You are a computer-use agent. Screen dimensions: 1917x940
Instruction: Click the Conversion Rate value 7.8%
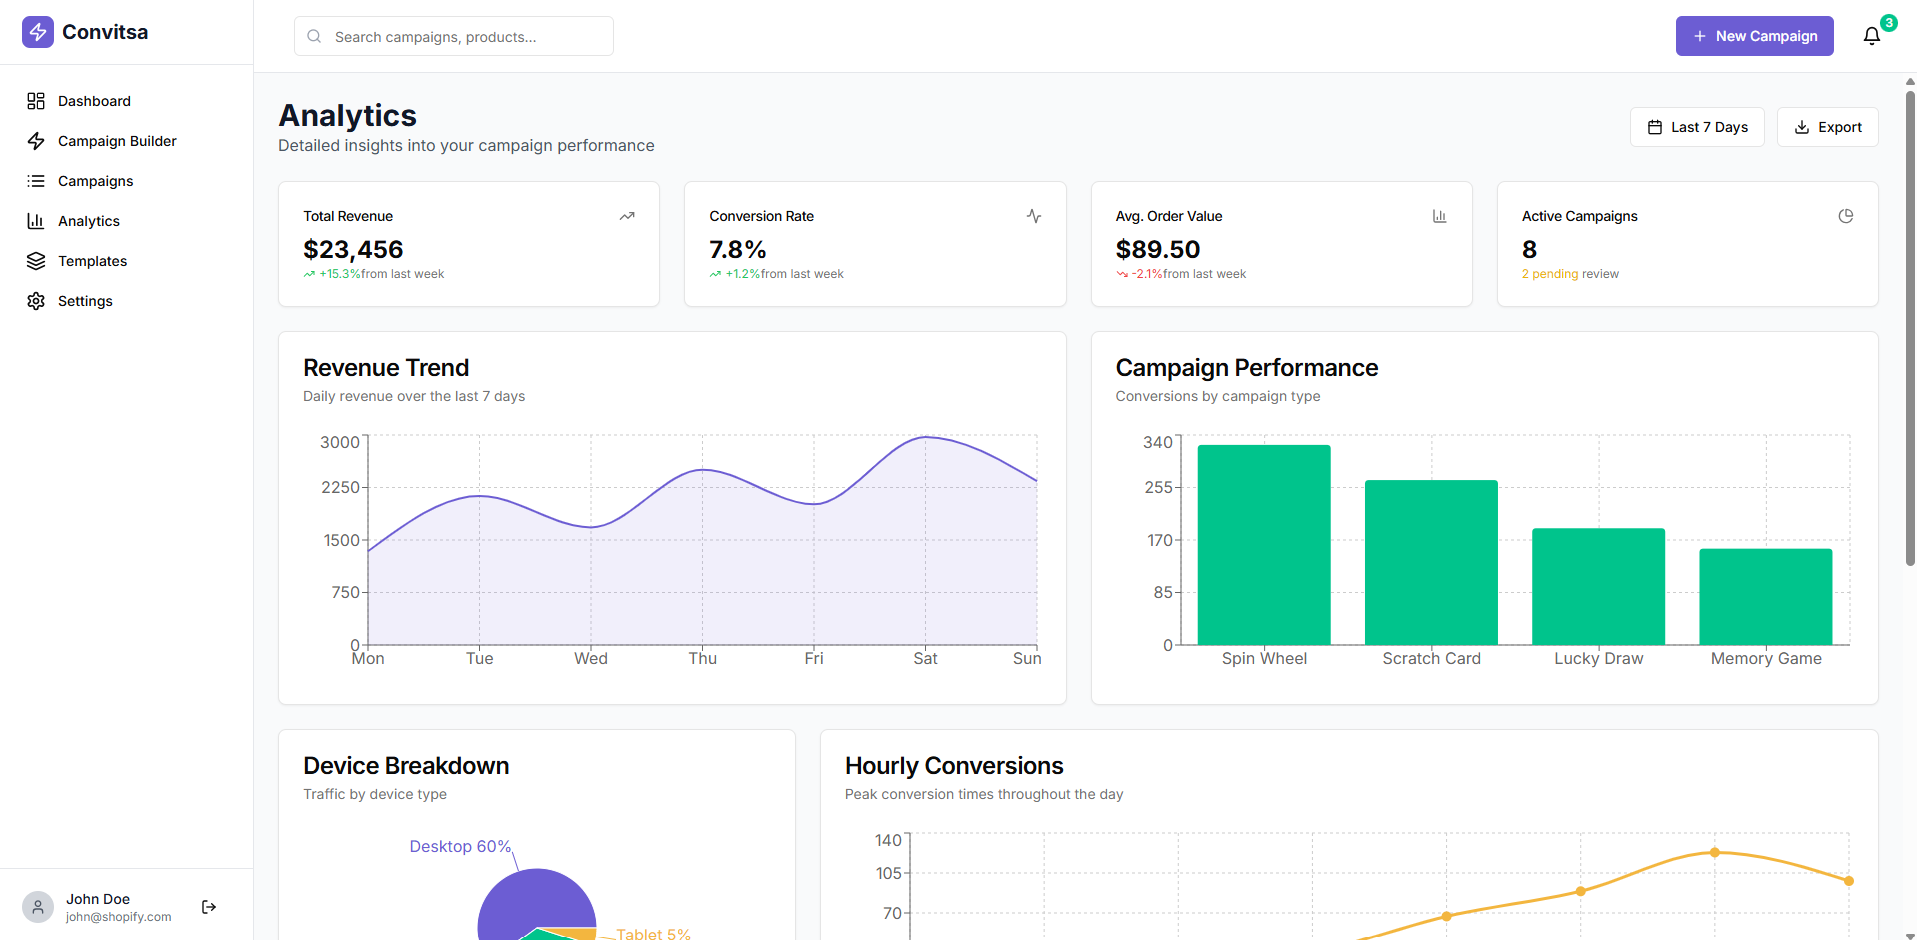[738, 249]
